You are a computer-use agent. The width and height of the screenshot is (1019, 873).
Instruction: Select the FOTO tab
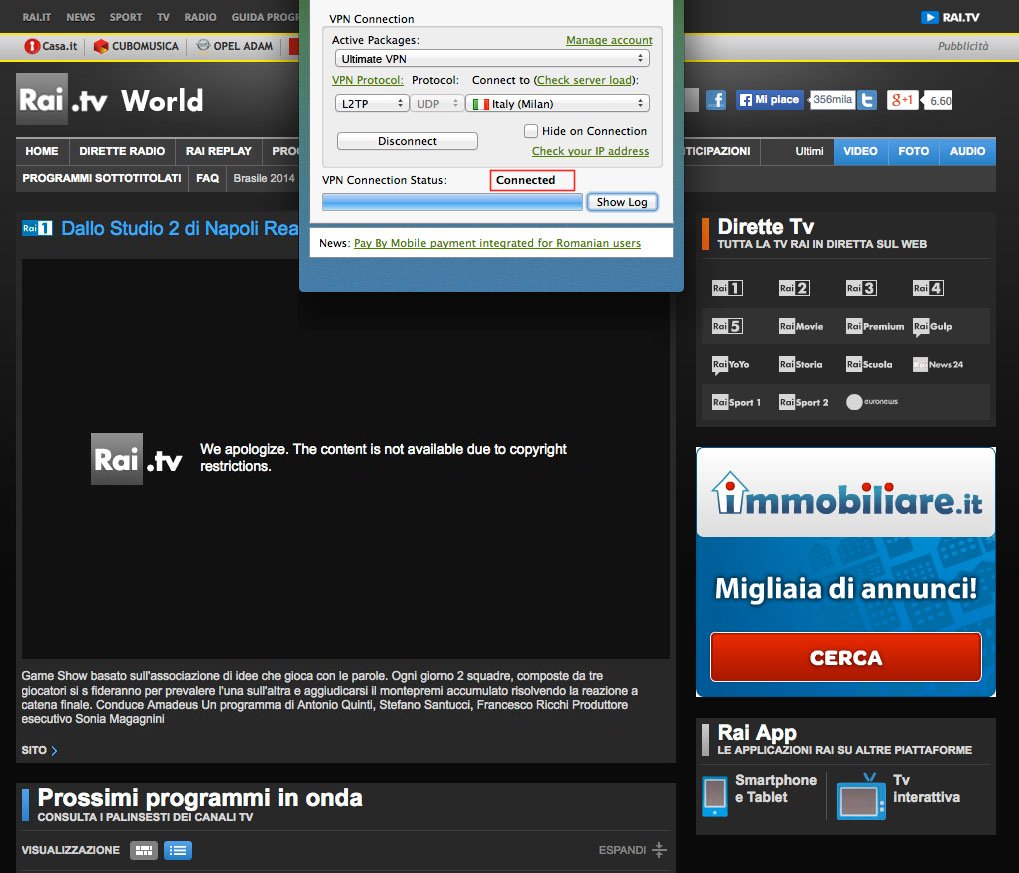(913, 151)
